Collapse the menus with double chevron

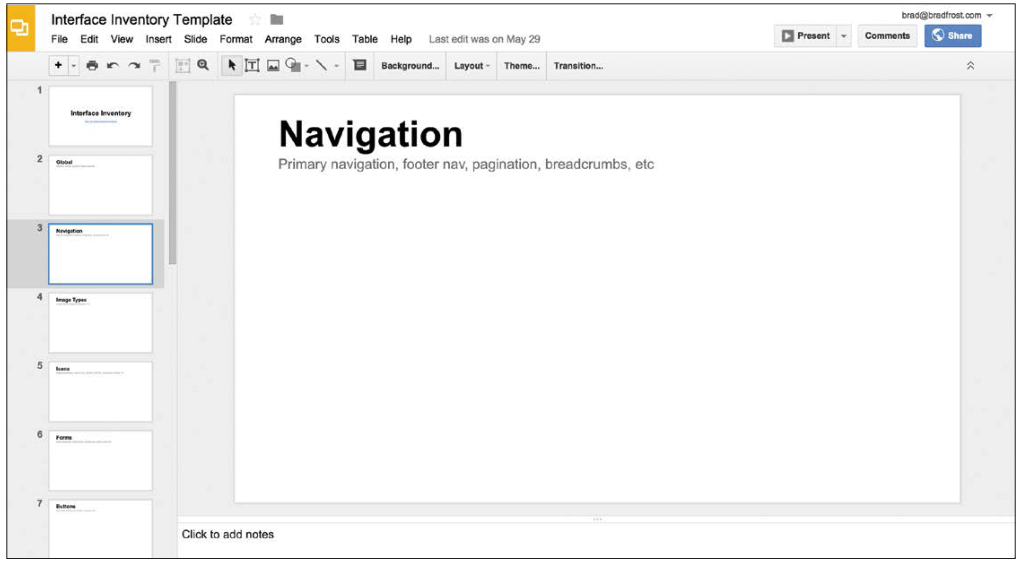970,65
